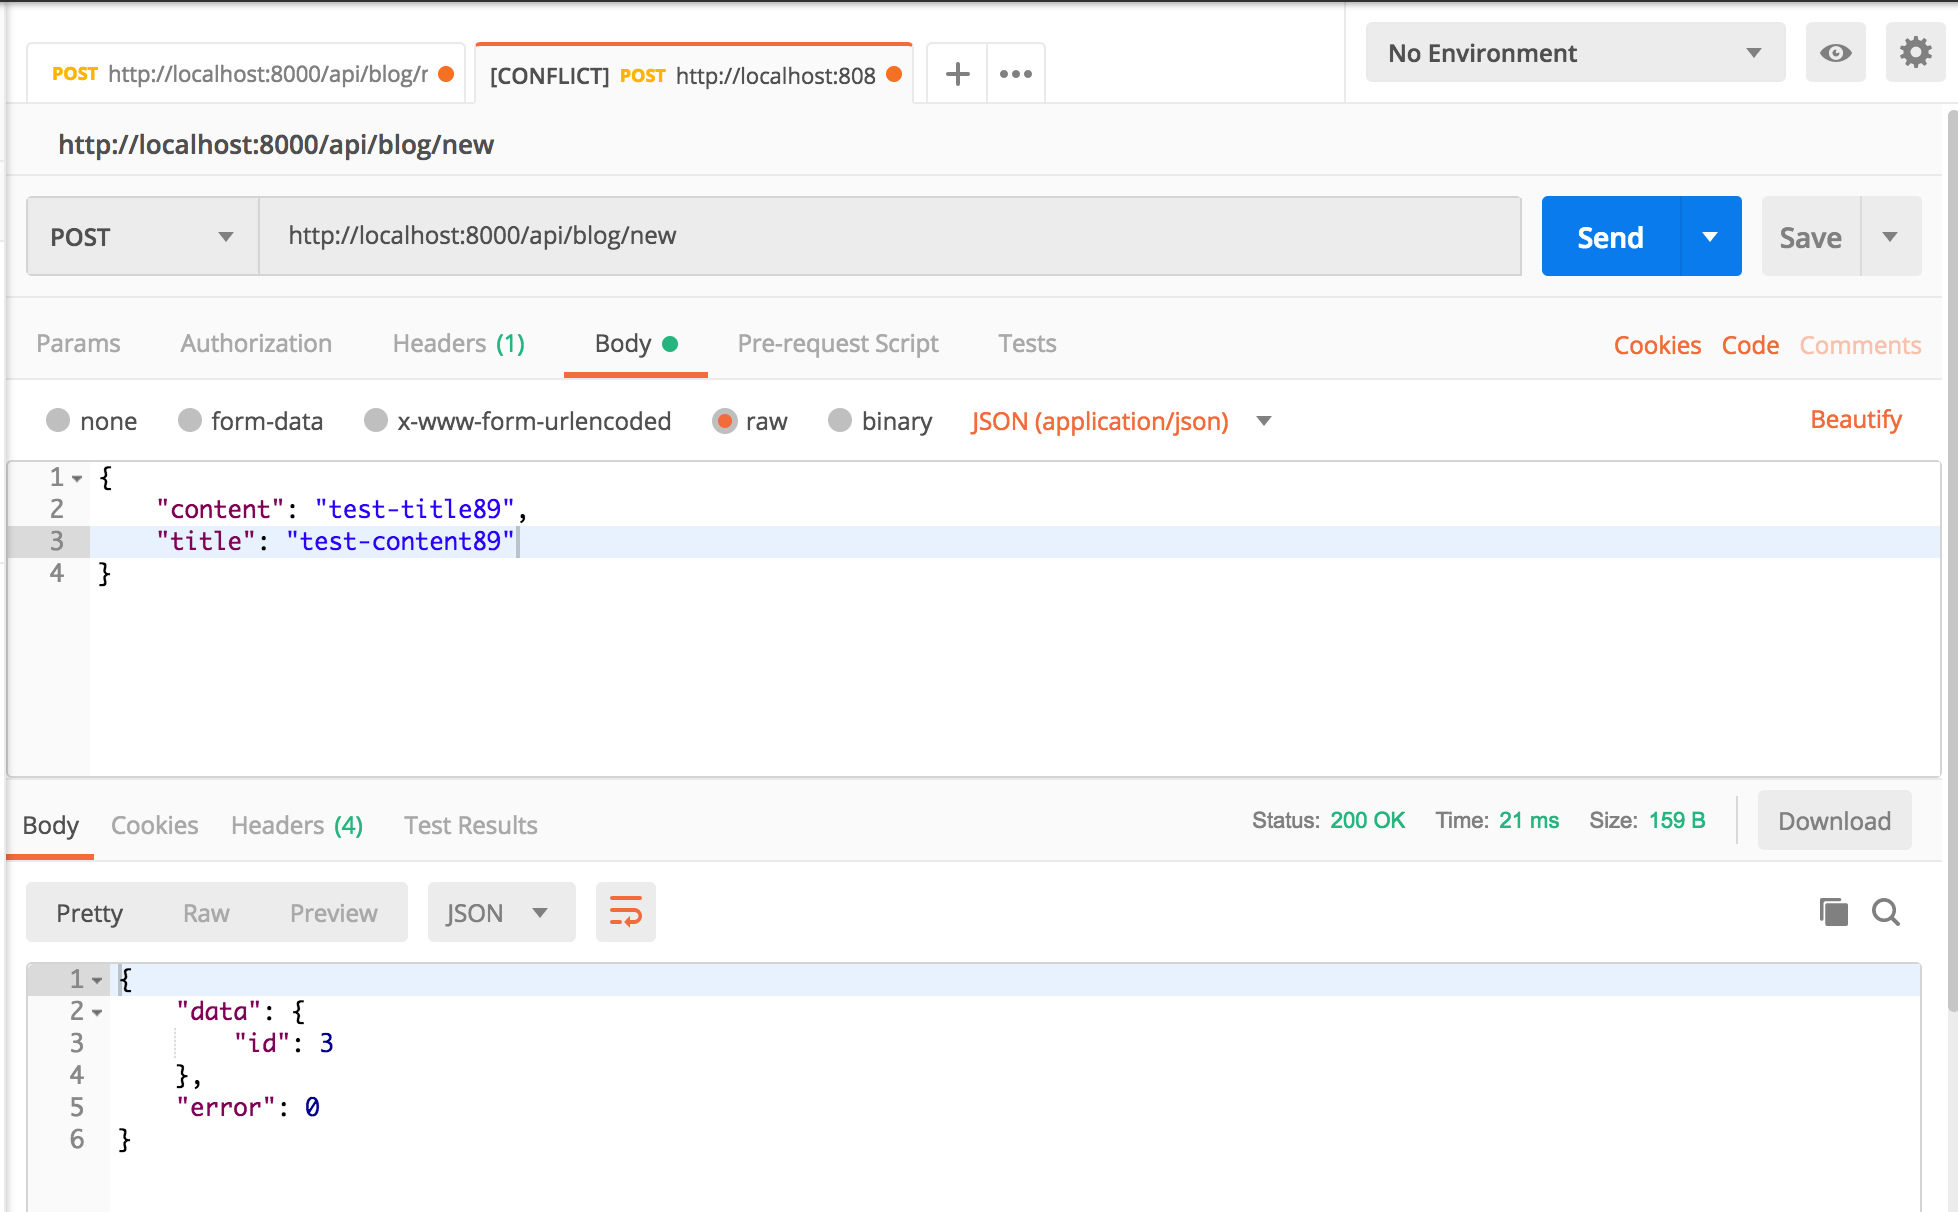1958x1212 pixels.
Task: Switch to Pre-request Script tab
Action: [x=837, y=344]
